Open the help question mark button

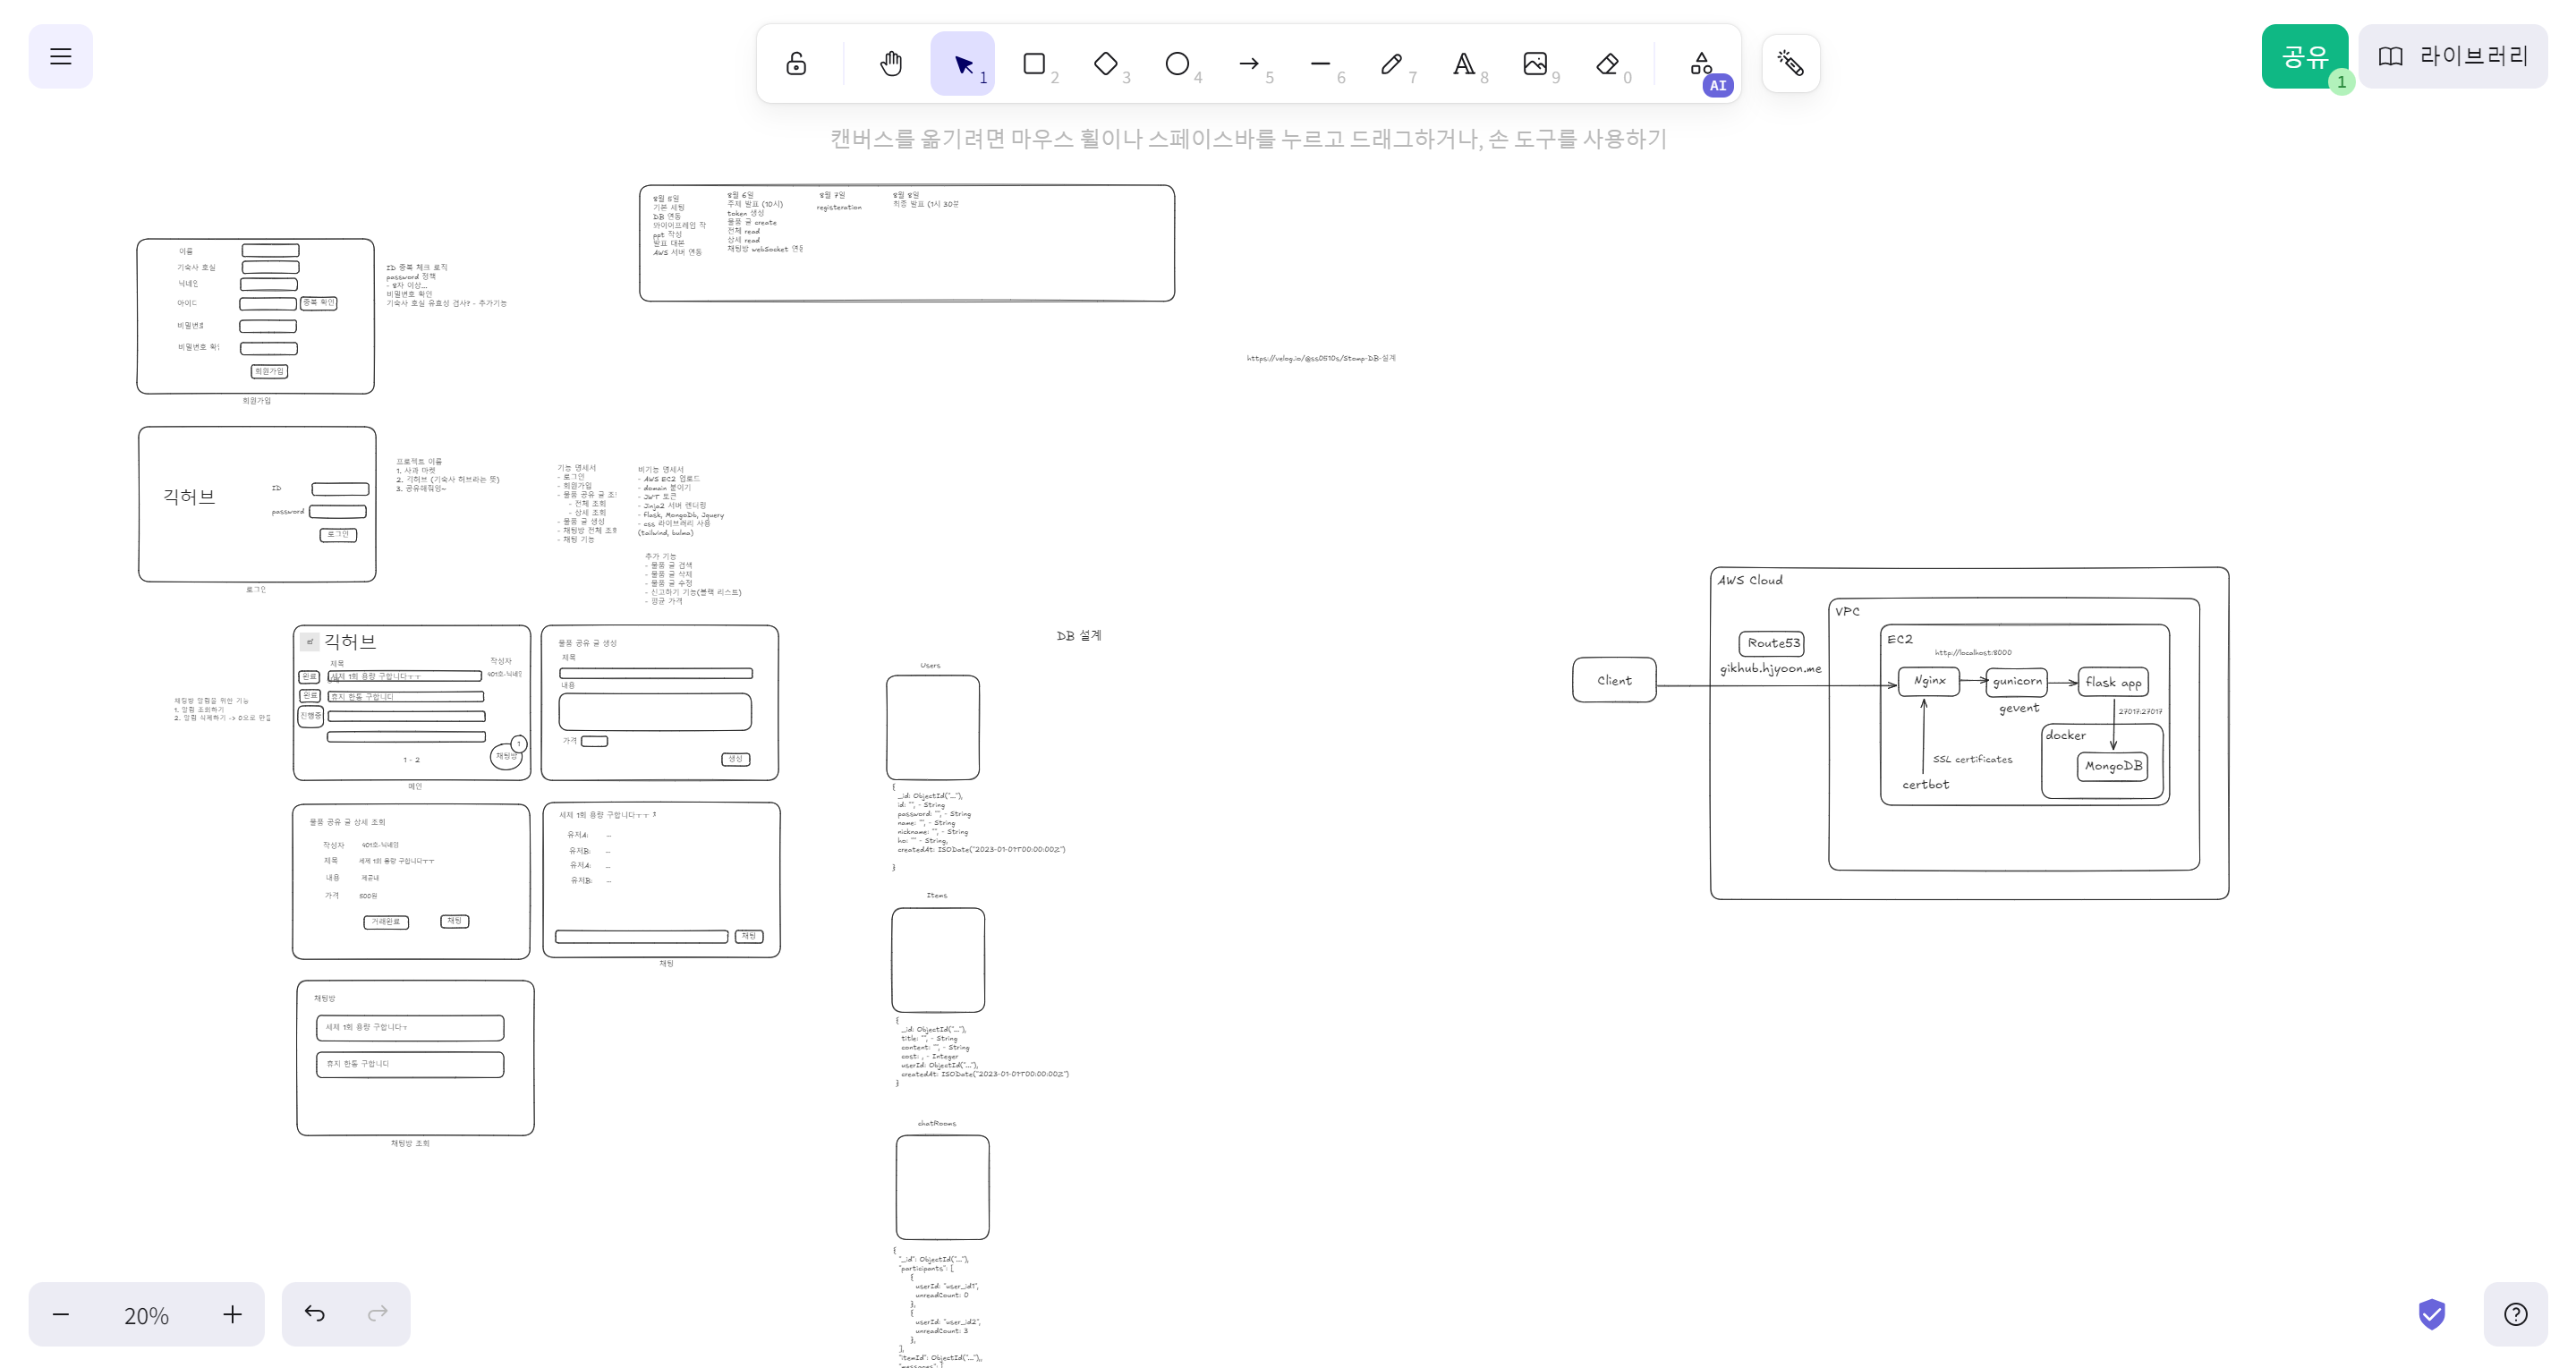coord(2515,1314)
